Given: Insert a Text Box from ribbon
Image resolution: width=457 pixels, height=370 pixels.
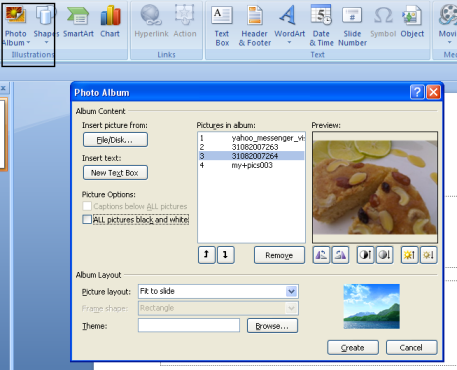Looking at the screenshot, I should (x=222, y=27).
